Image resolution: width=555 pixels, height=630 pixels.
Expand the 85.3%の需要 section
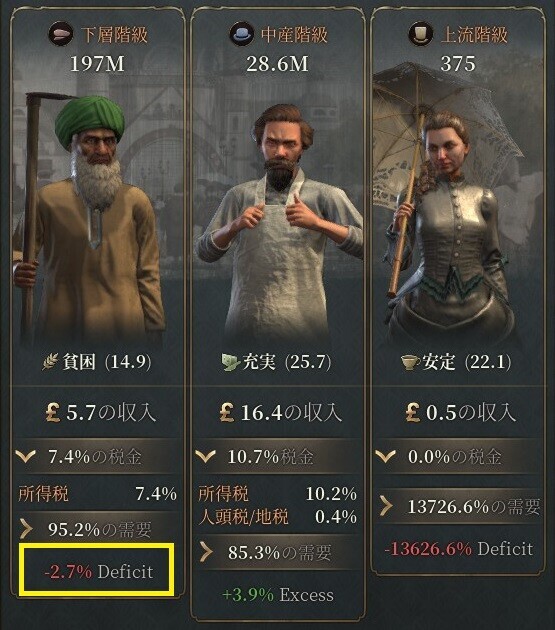click(x=278, y=552)
